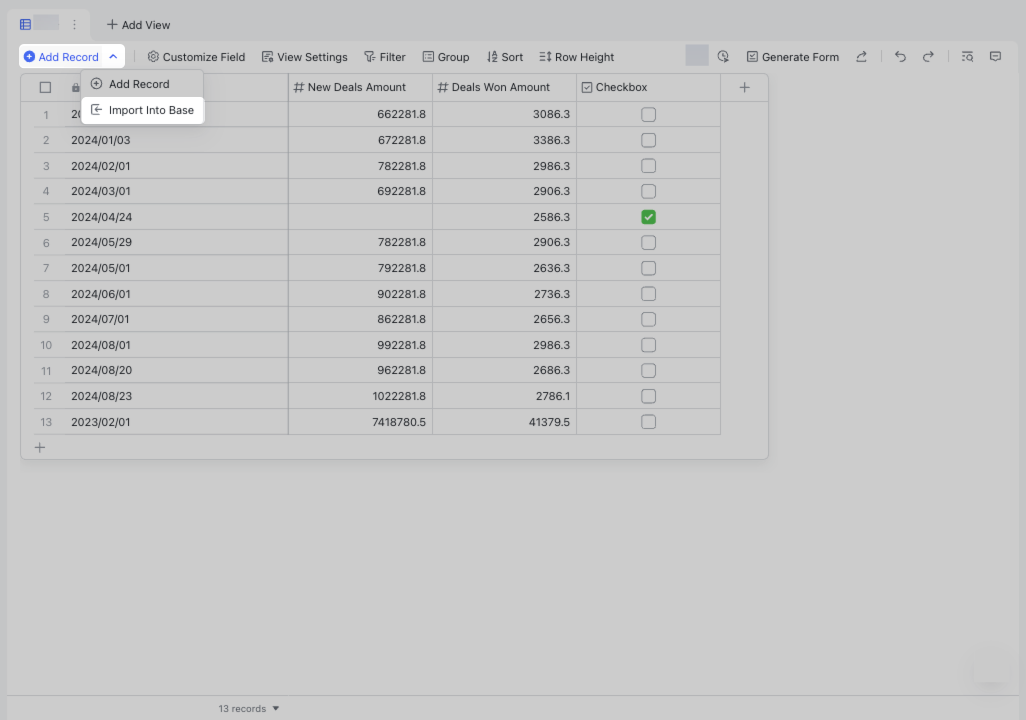The height and width of the screenshot is (720, 1026).
Task: Toggle the select-all header checkbox
Action: pos(45,87)
